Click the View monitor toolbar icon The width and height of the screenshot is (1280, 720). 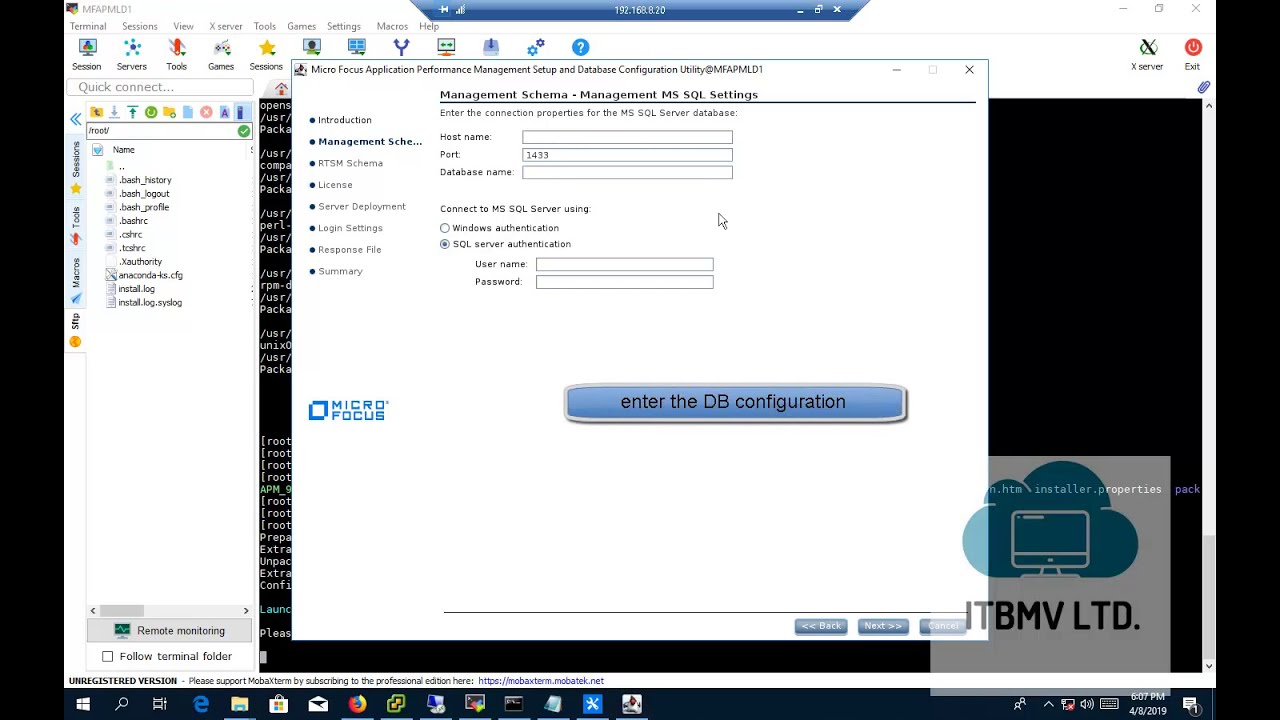click(x=312, y=47)
